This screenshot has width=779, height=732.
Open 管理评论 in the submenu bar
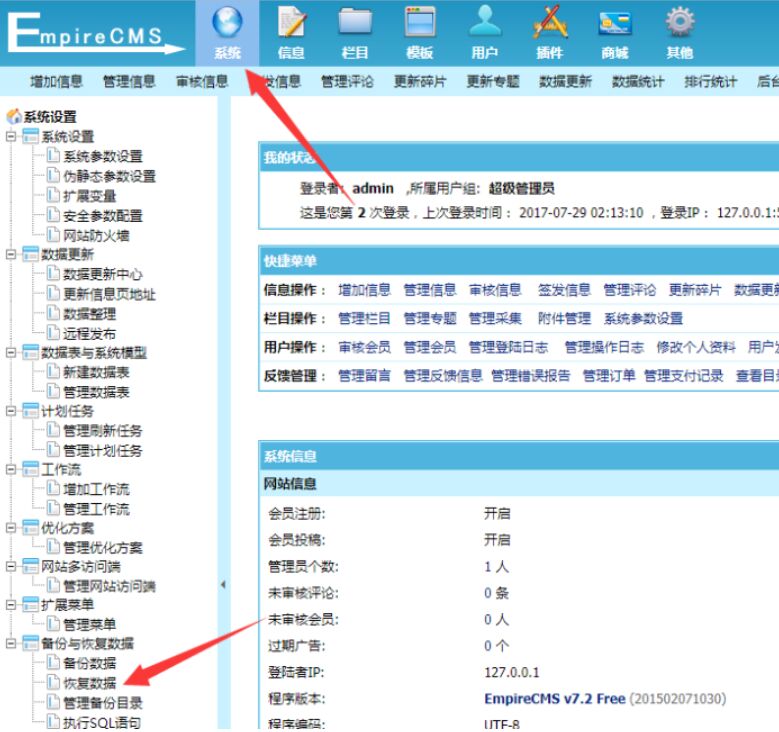(347, 81)
